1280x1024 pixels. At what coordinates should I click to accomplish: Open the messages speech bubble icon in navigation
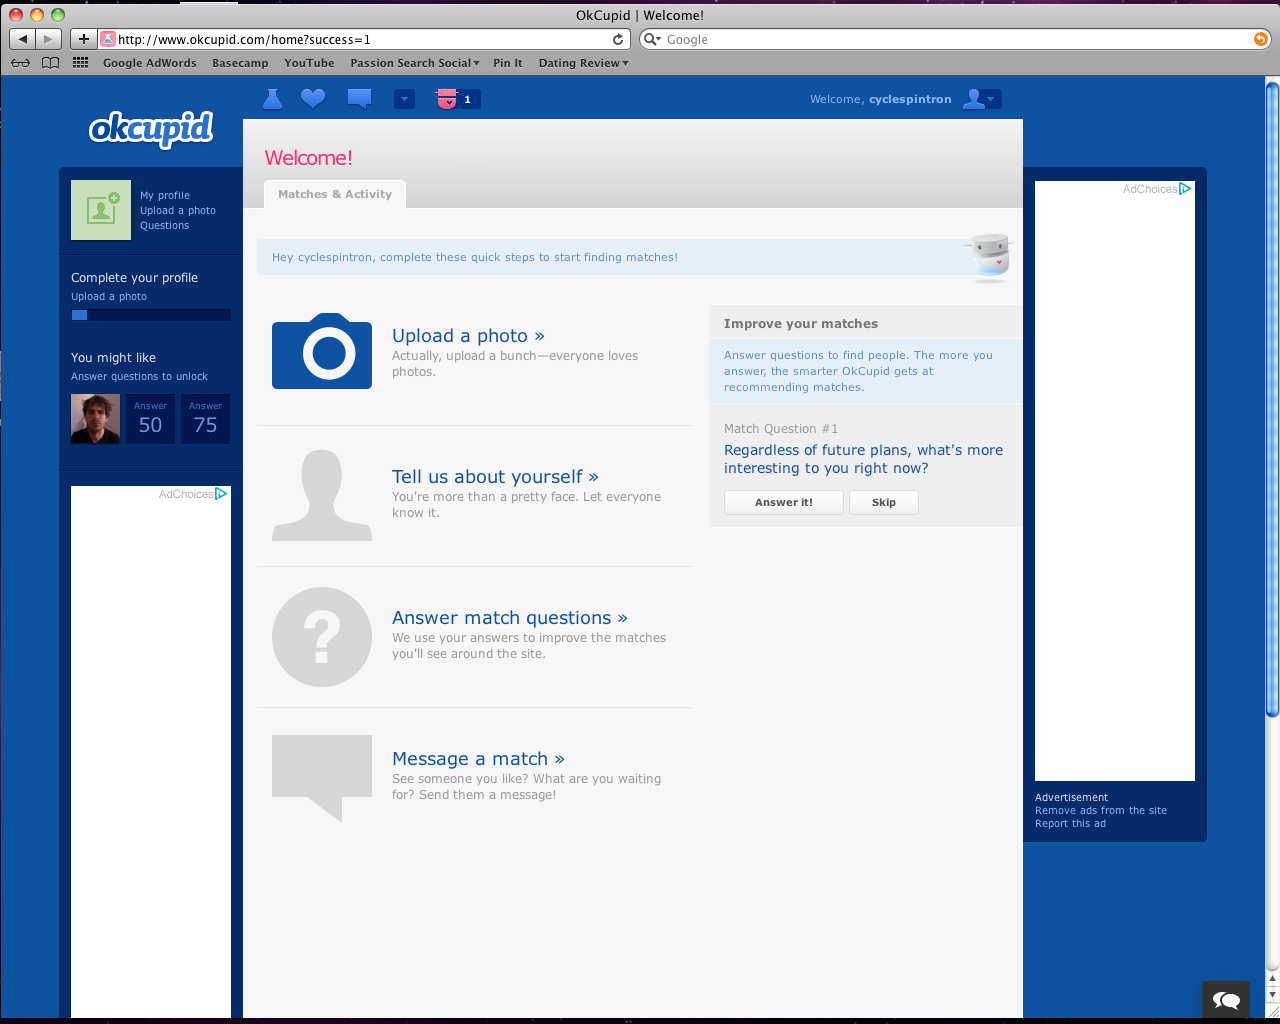point(359,99)
